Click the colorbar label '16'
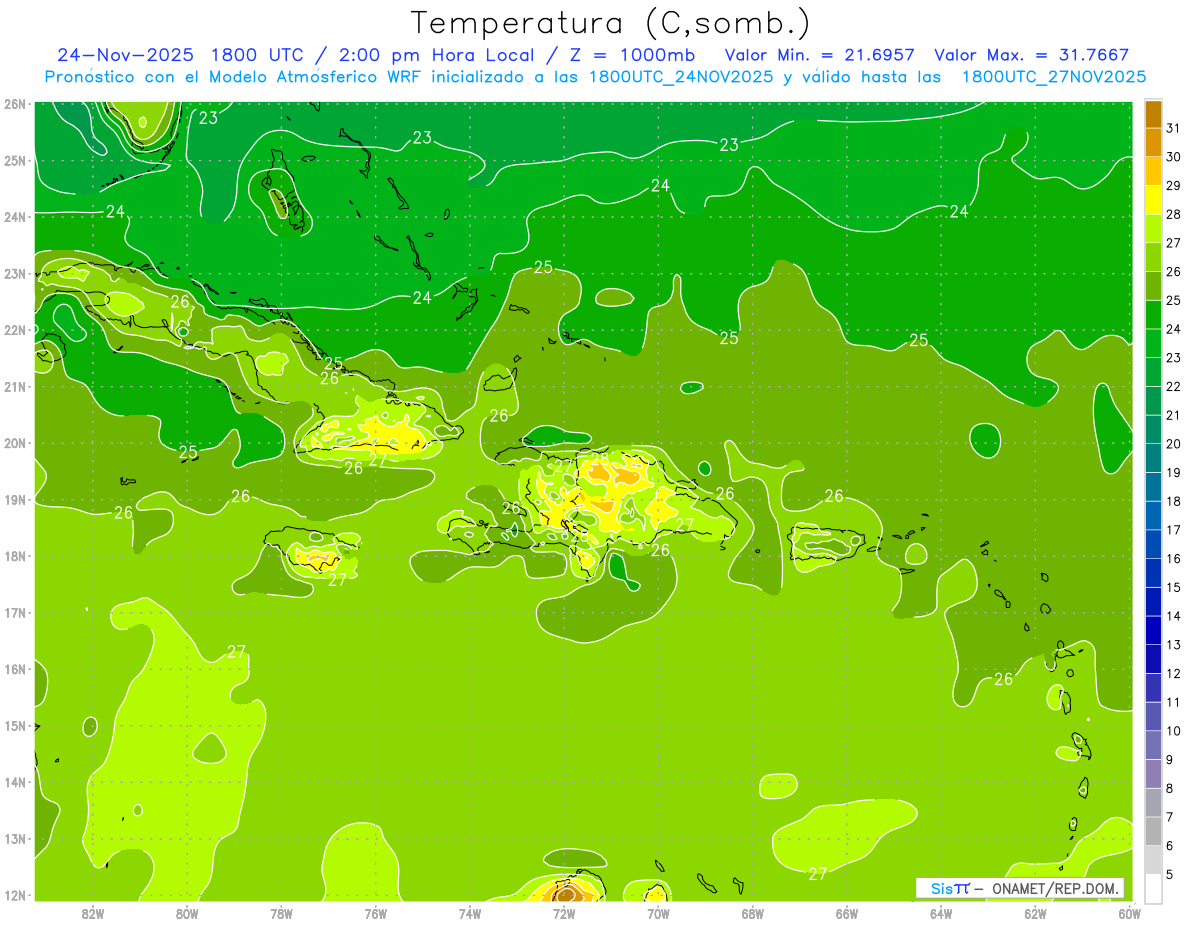Viewport: 1200px width, 927px height. click(1173, 559)
